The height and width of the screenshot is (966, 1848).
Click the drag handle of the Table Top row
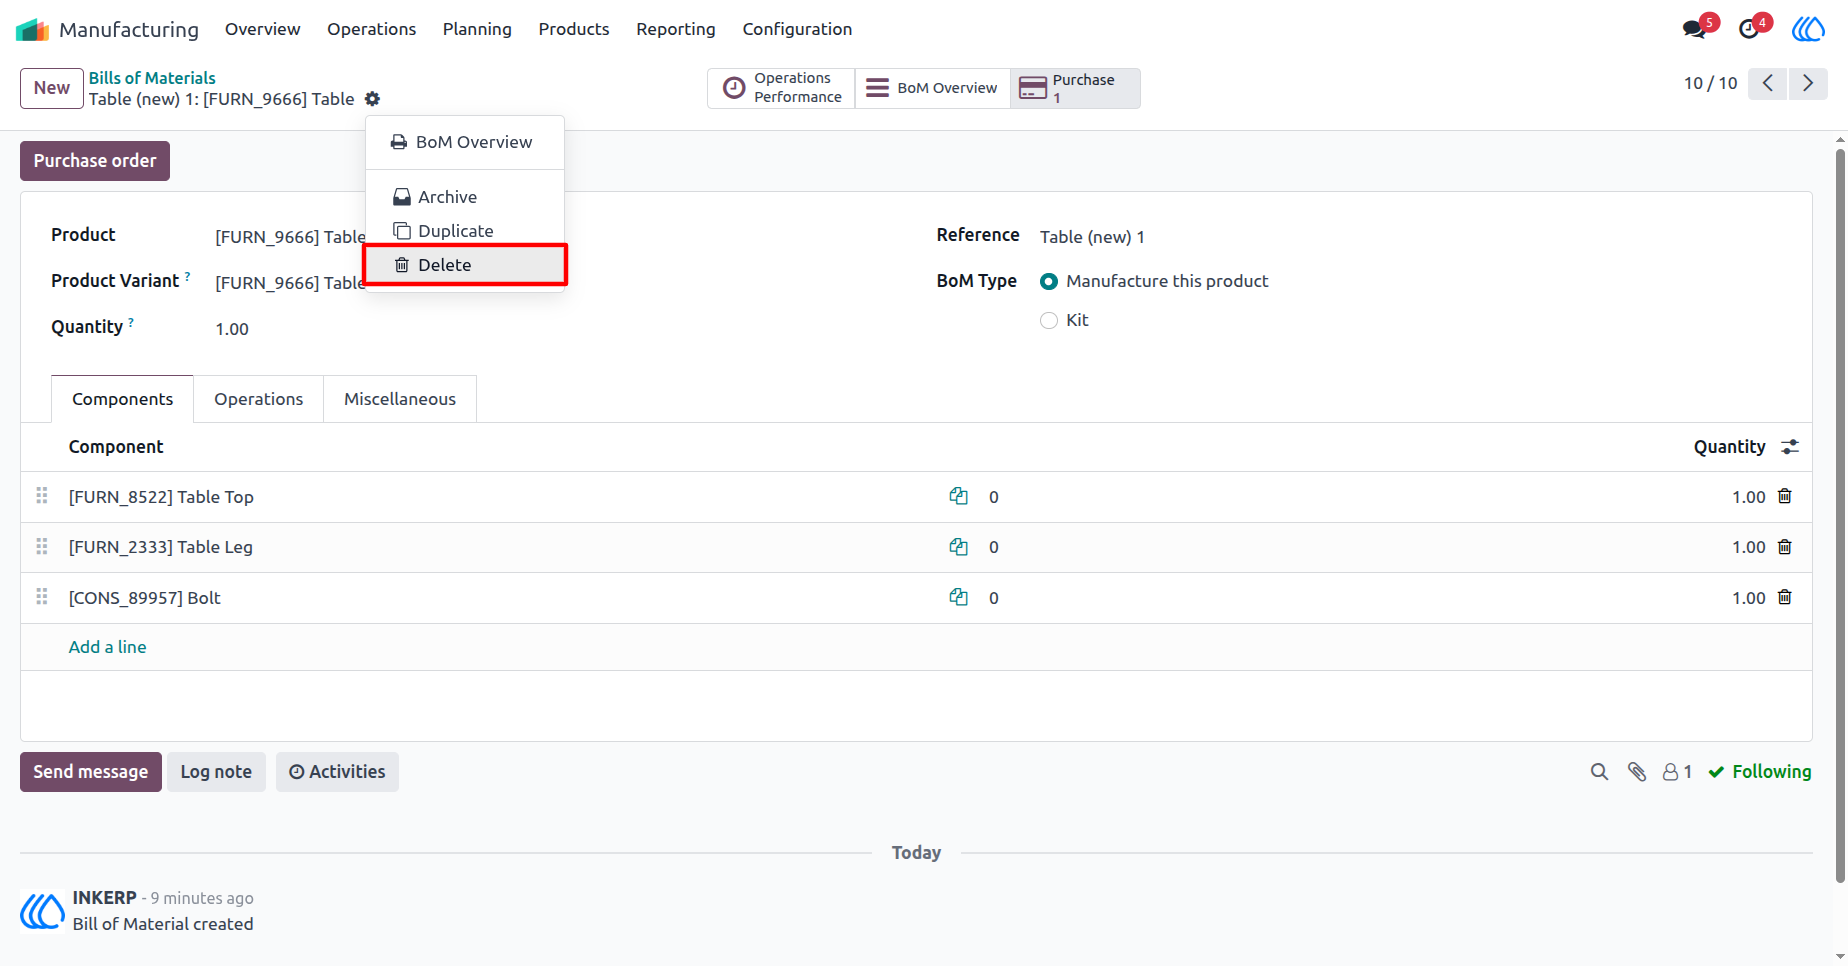tap(42, 495)
